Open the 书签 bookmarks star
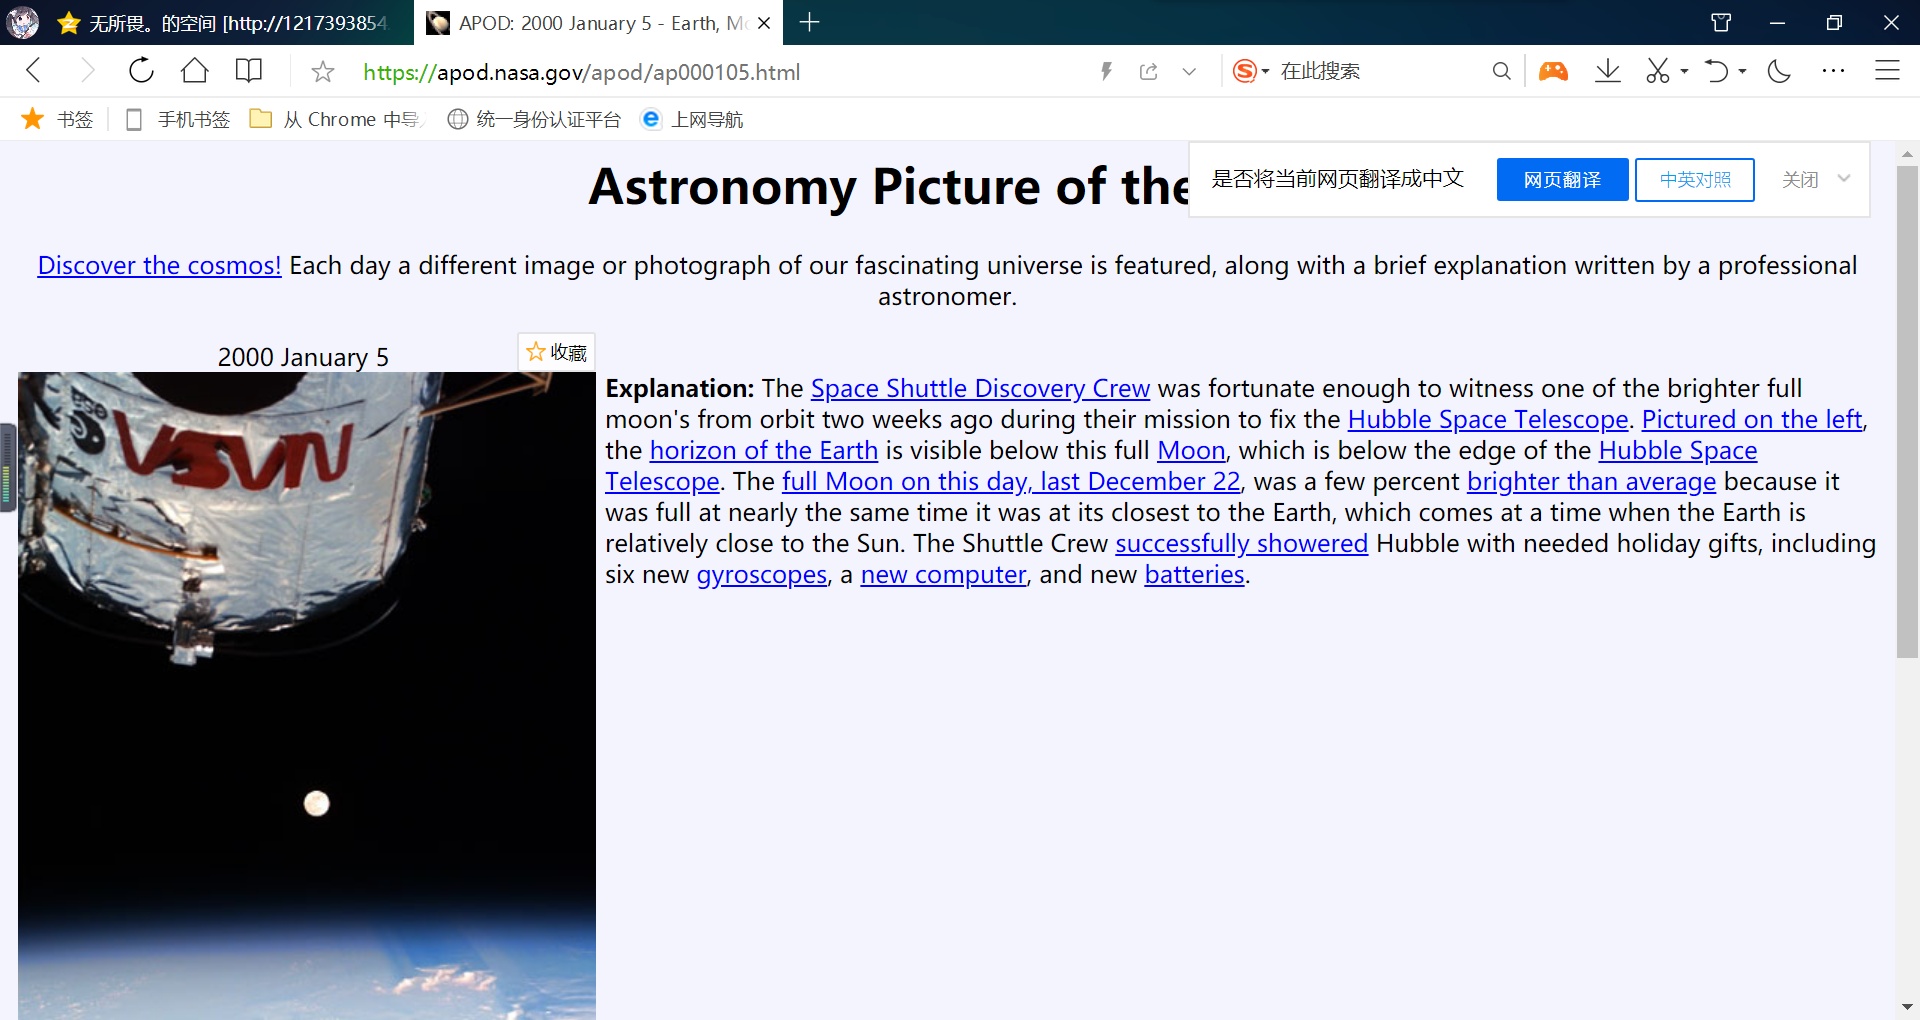This screenshot has width=1920, height=1020. 57,119
